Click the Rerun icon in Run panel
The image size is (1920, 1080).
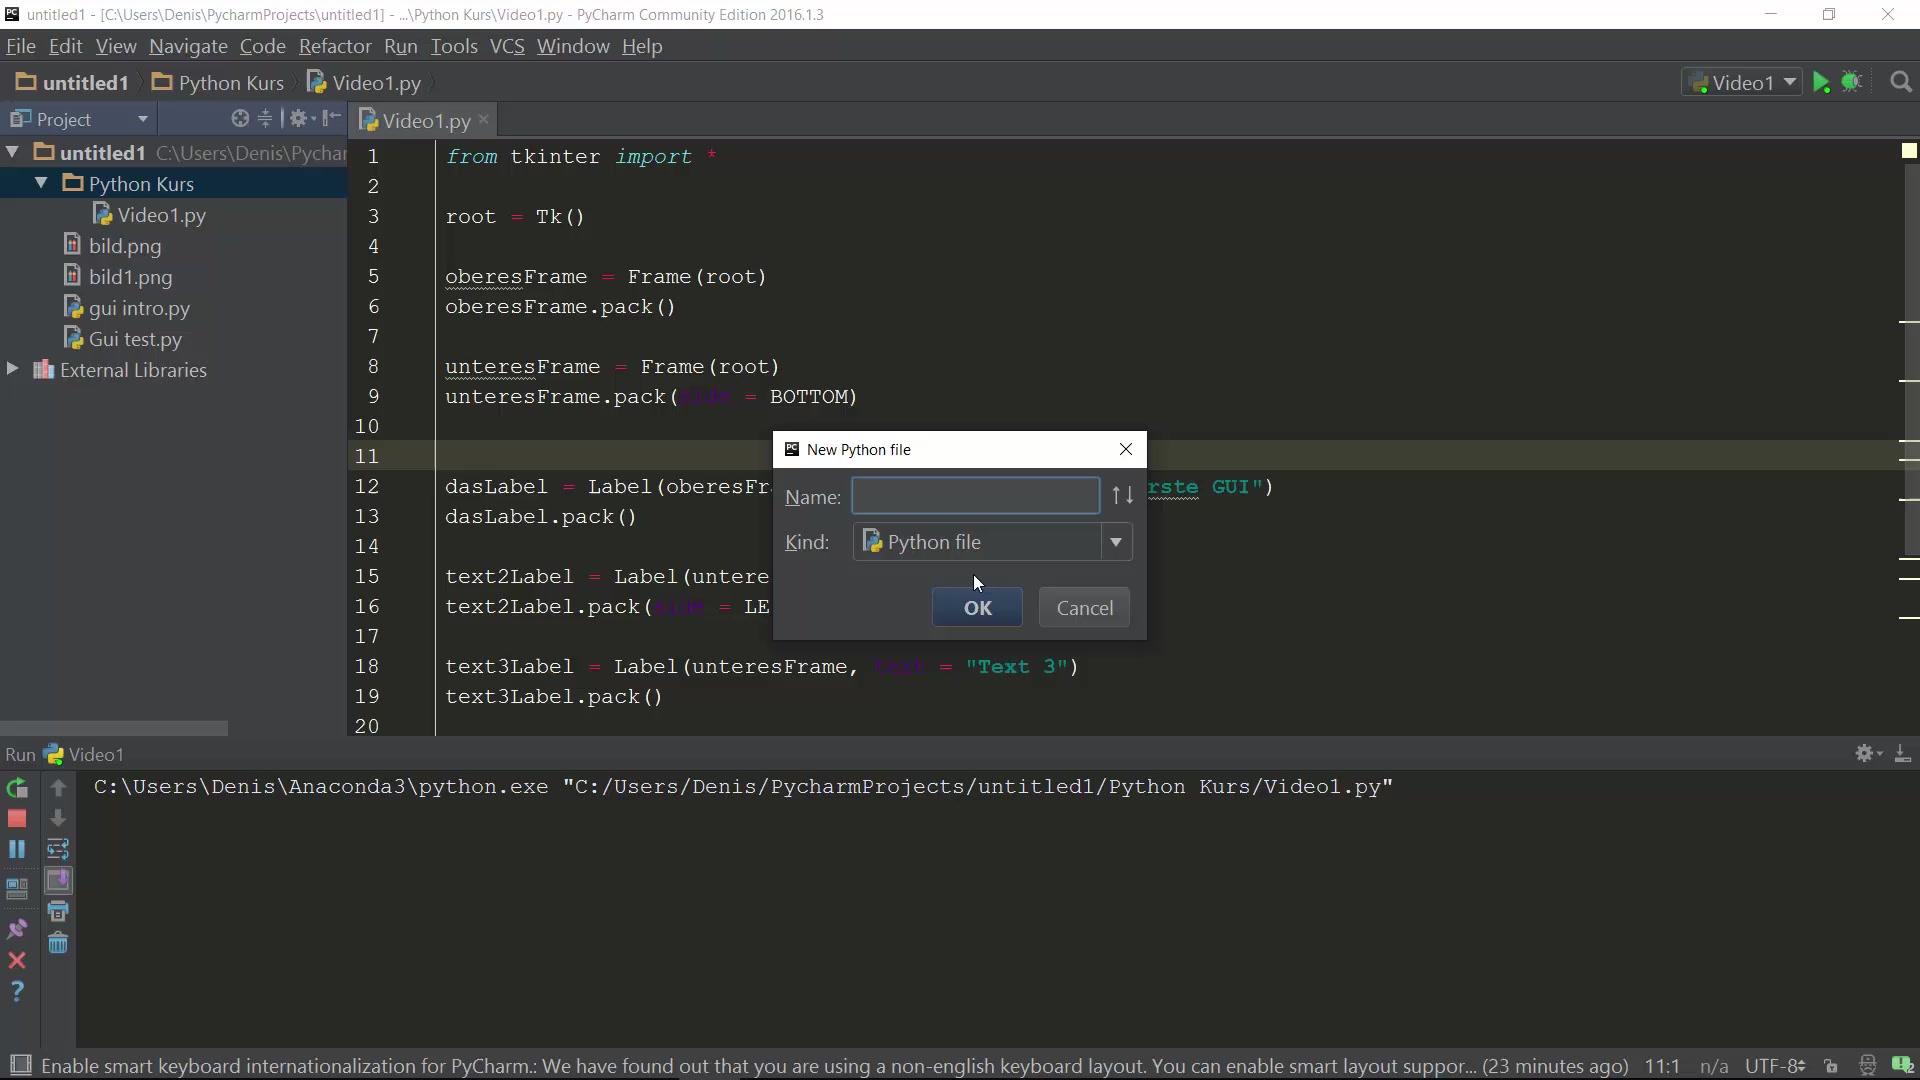tap(17, 788)
